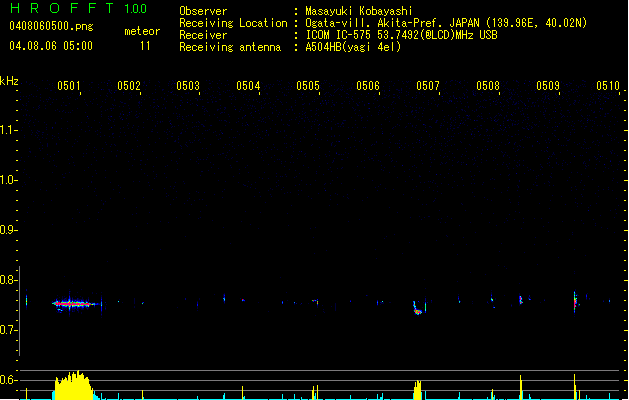Click the 0501 time marker
The width and height of the screenshot is (629, 400).
[69, 86]
